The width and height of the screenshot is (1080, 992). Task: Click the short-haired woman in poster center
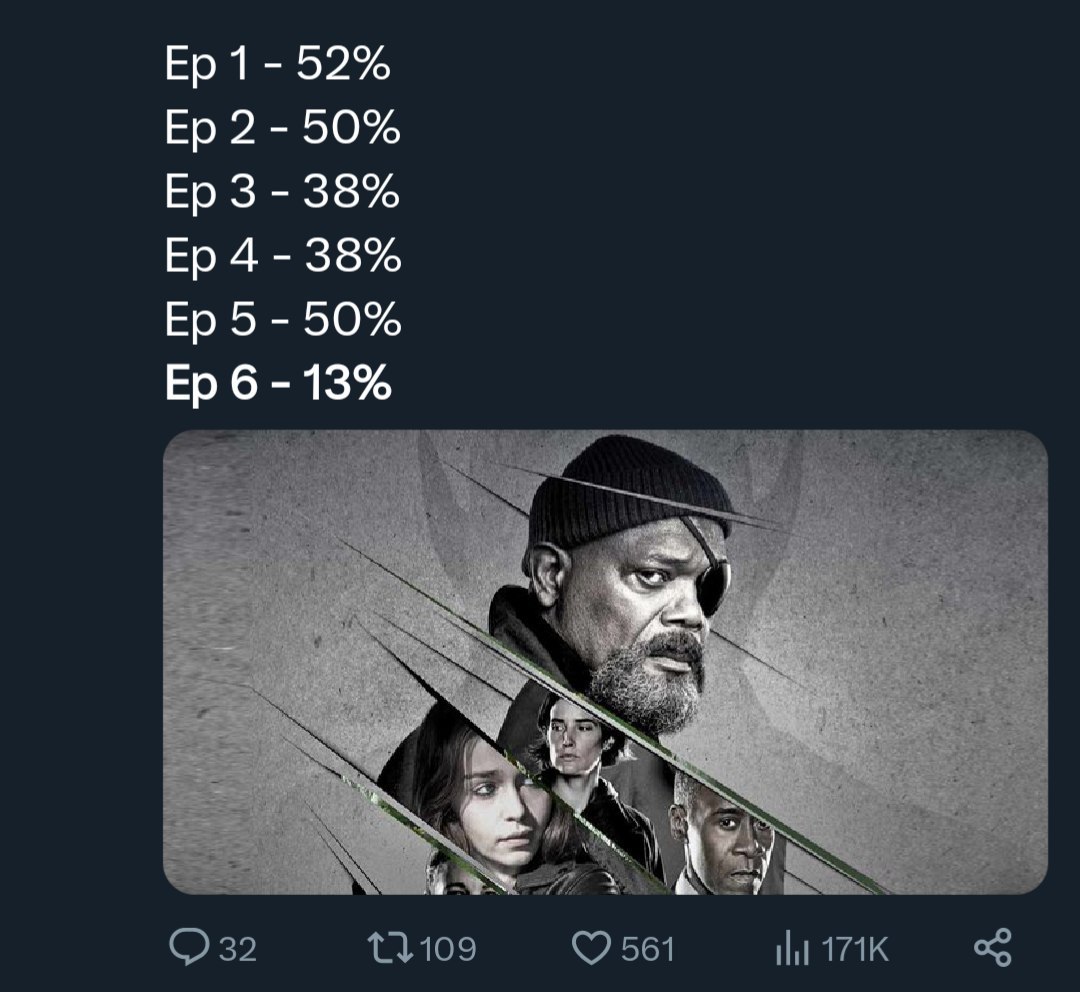[585, 765]
